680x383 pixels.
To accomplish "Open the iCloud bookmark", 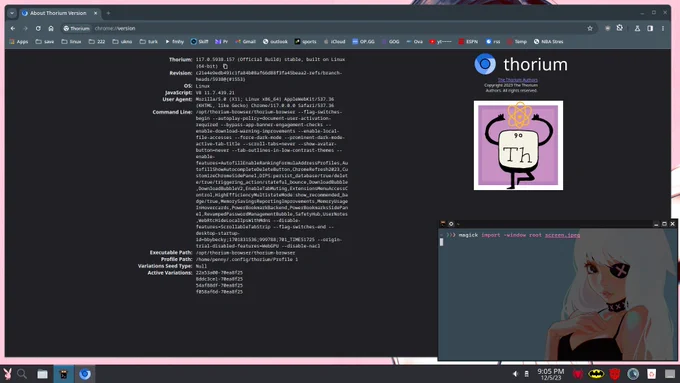I will [x=334, y=42].
